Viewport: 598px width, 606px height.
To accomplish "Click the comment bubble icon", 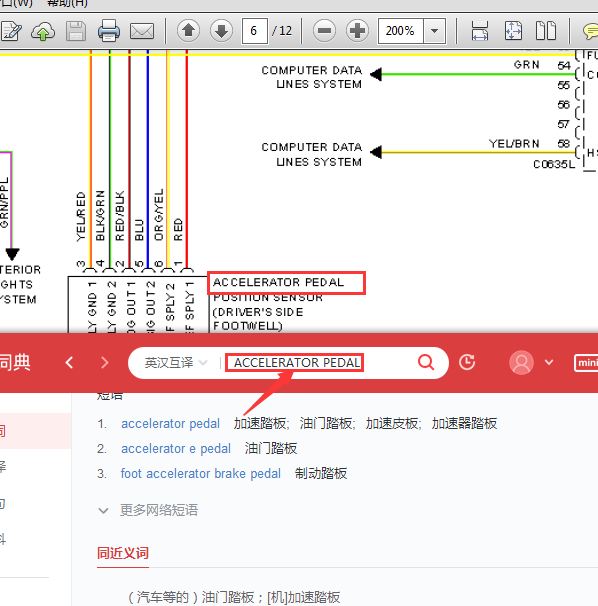I will 591,31.
